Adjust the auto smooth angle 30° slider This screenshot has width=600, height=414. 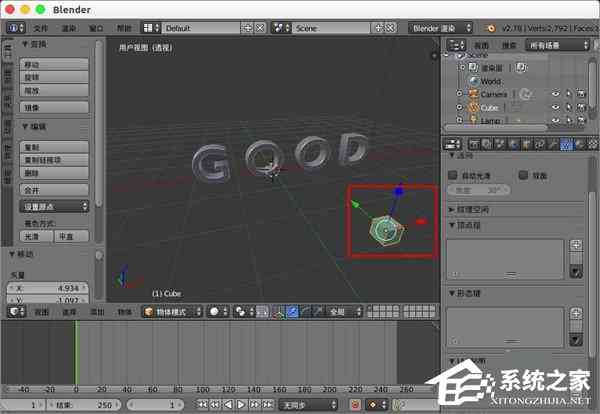point(478,190)
